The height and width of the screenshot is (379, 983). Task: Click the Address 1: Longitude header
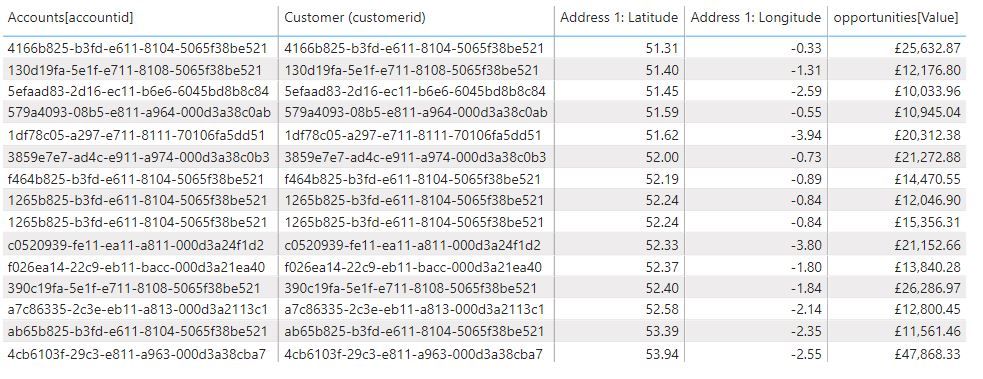[755, 18]
